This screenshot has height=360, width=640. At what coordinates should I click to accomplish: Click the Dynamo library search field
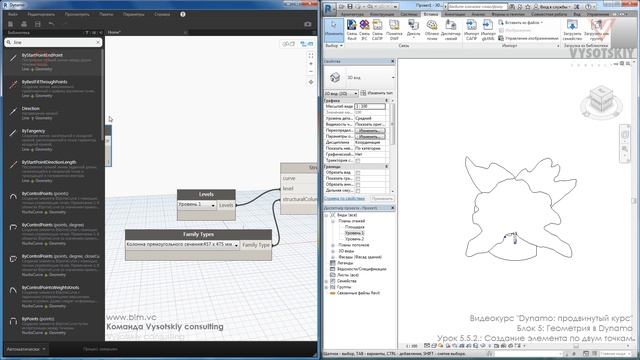[x=53, y=42]
